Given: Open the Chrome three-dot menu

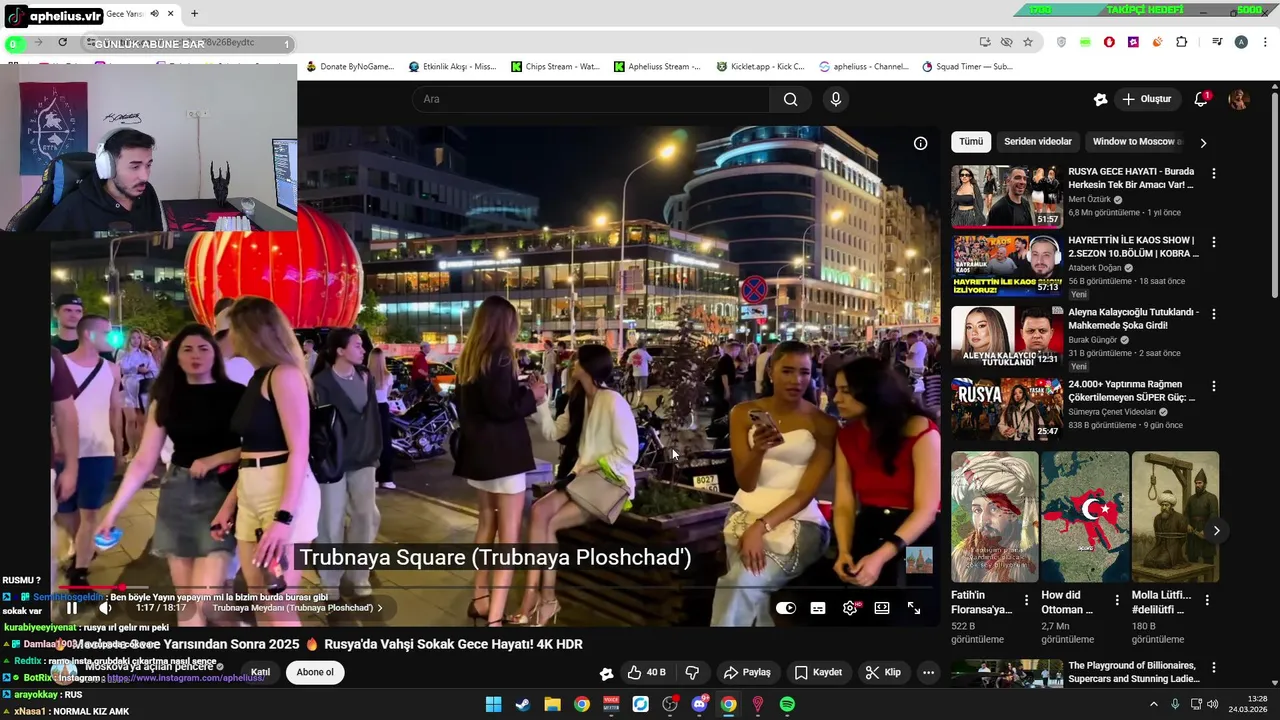Looking at the screenshot, I should [1266, 42].
